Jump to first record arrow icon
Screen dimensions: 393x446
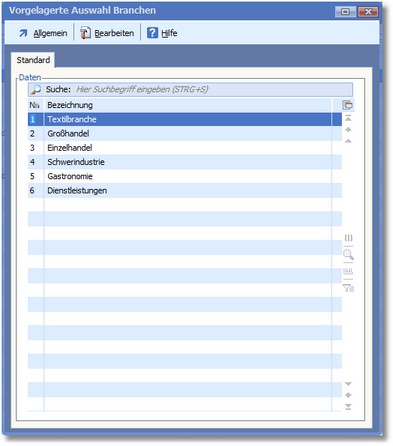pos(348,118)
